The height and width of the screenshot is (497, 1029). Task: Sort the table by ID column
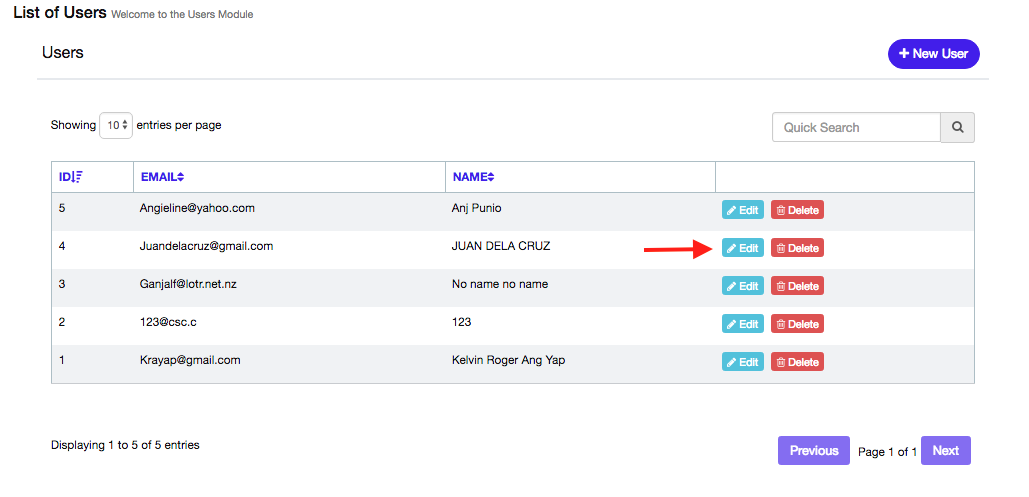click(71, 177)
